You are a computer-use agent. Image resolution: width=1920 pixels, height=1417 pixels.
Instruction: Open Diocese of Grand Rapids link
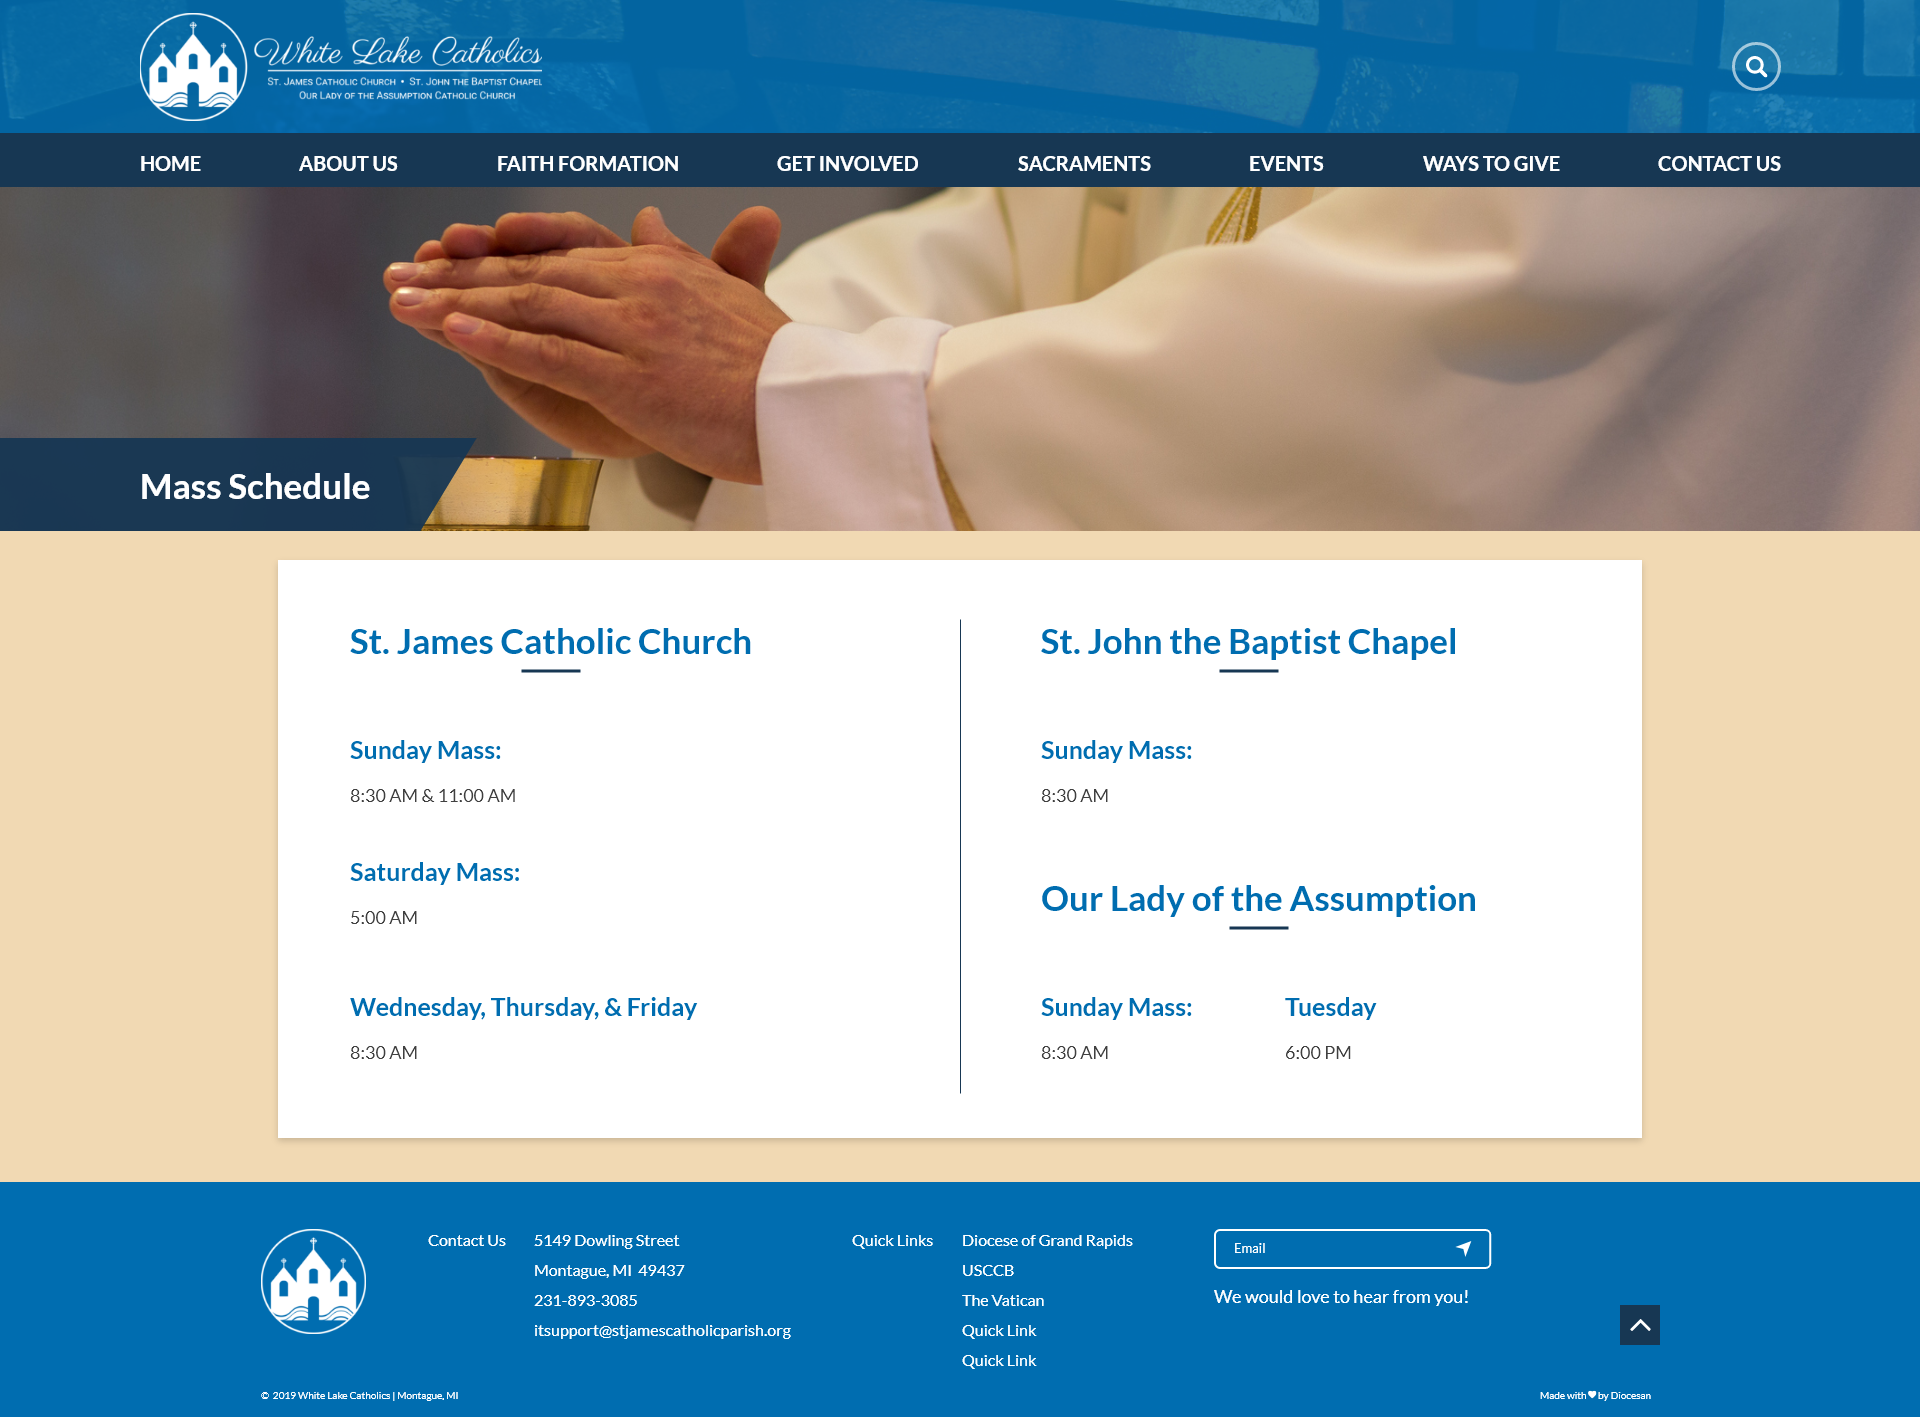click(1046, 1240)
